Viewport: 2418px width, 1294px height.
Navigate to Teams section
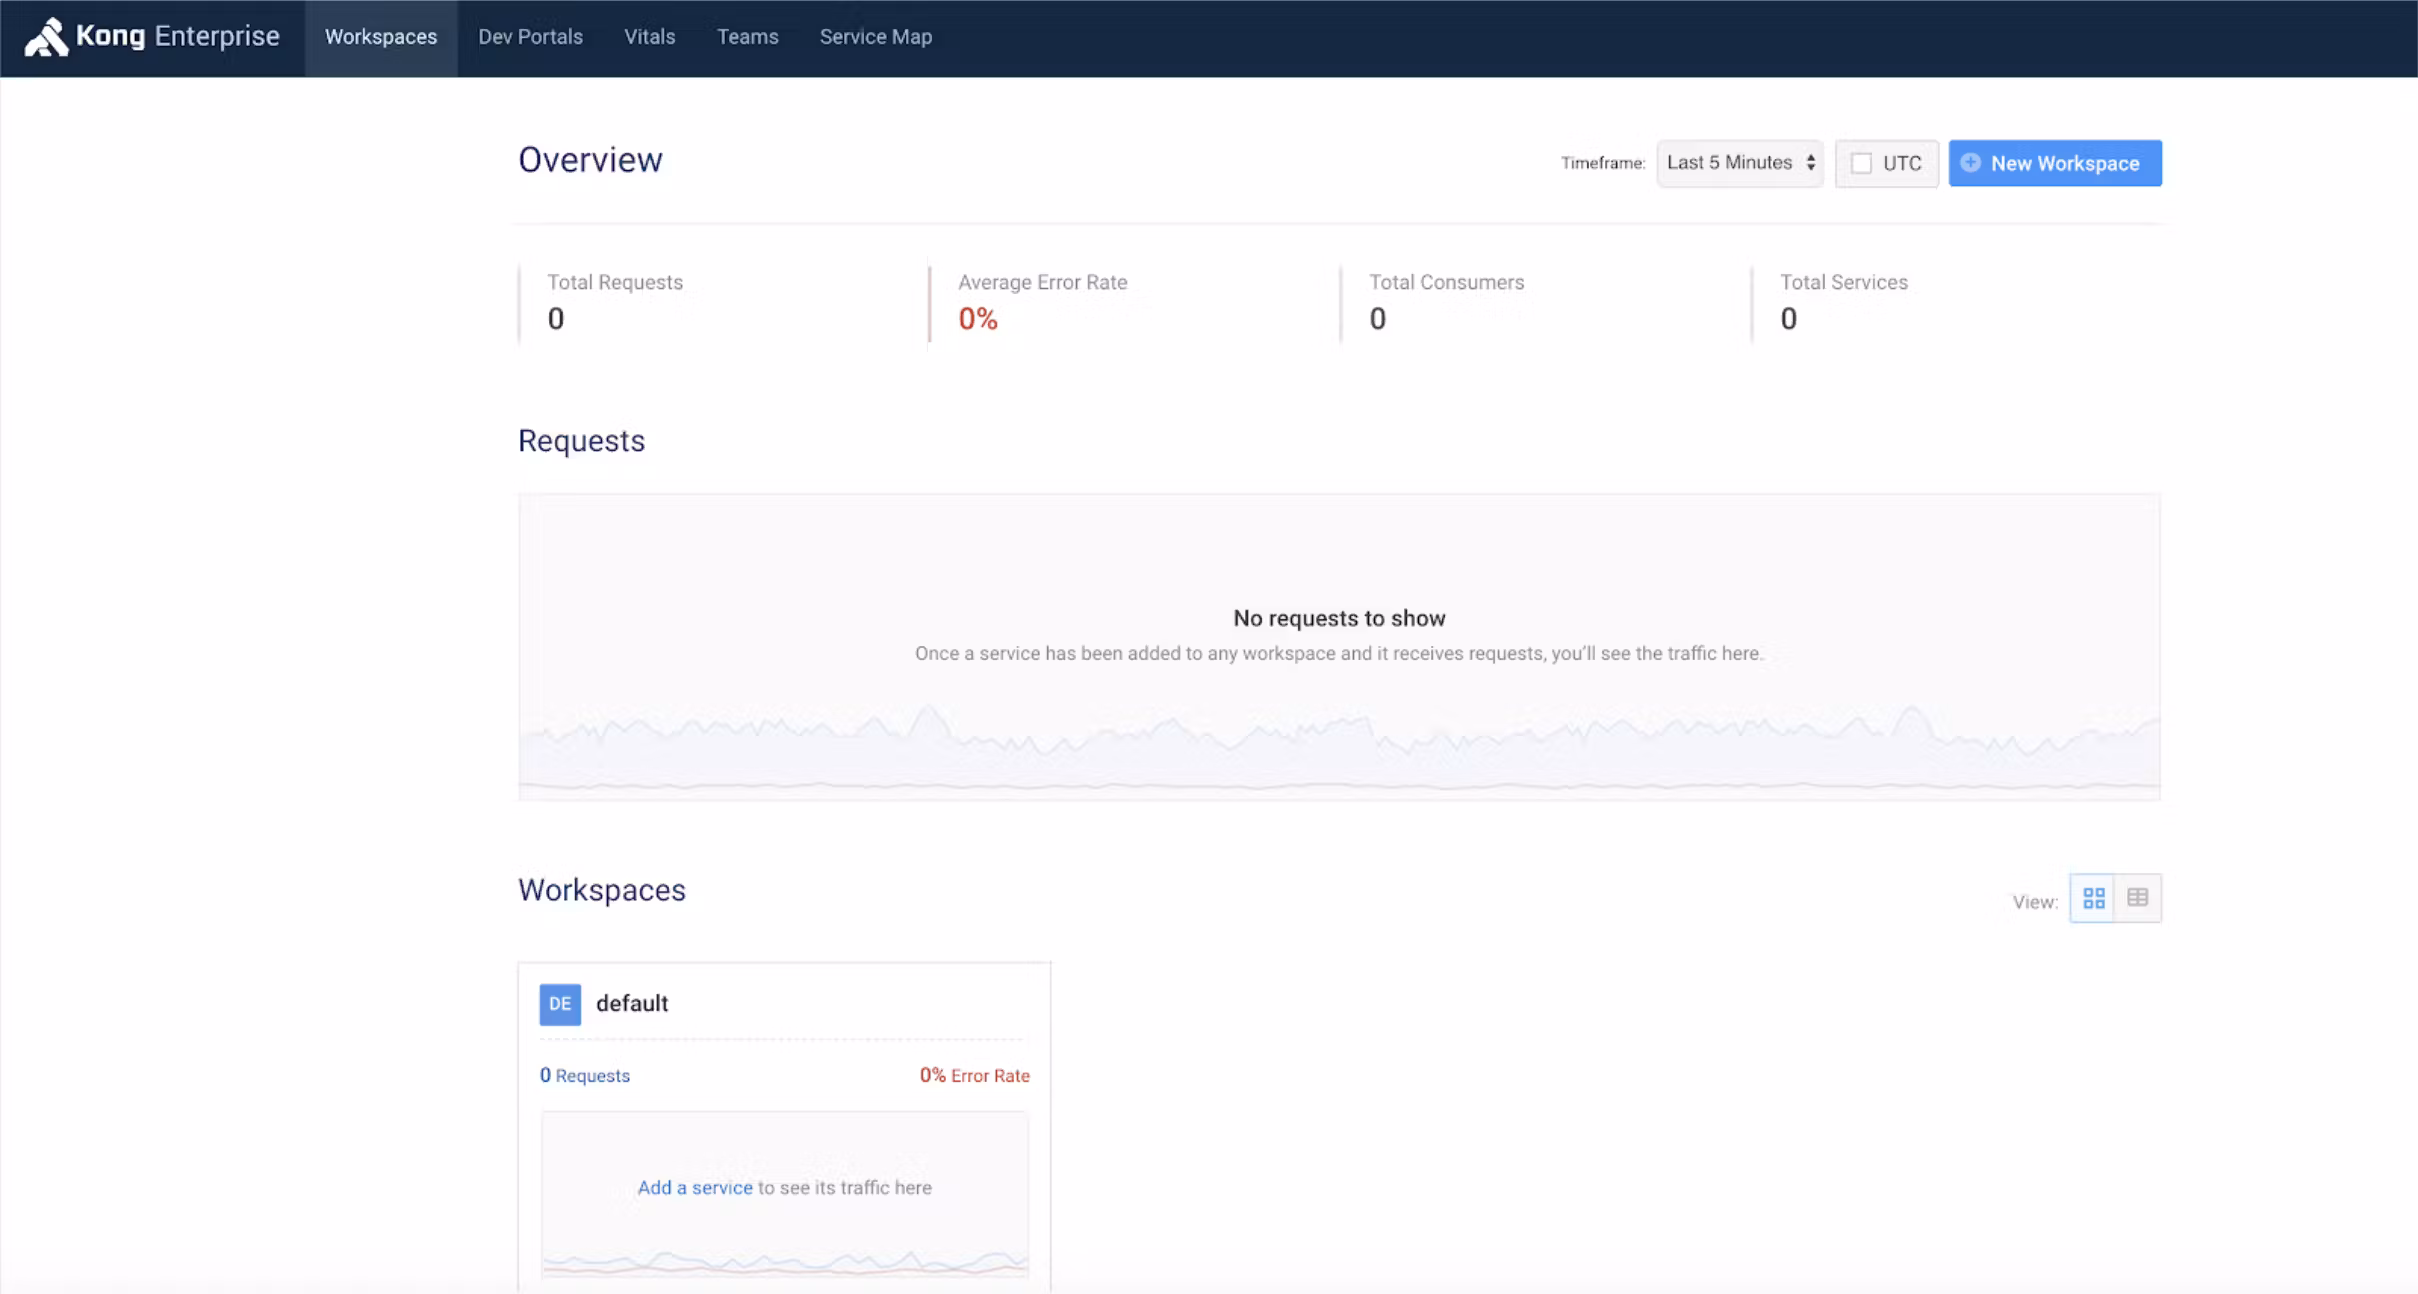[x=747, y=37]
